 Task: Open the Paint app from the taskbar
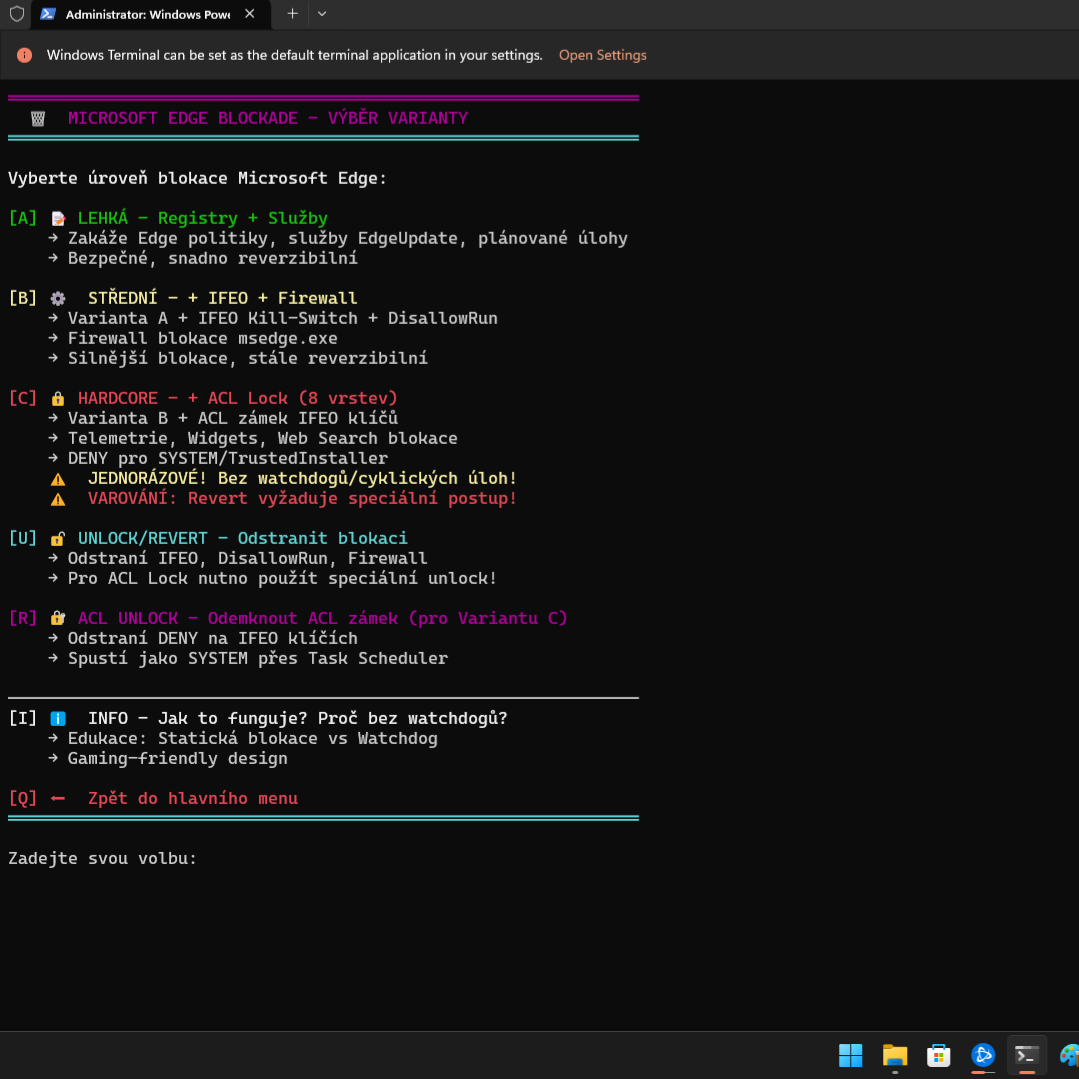(1068, 1055)
